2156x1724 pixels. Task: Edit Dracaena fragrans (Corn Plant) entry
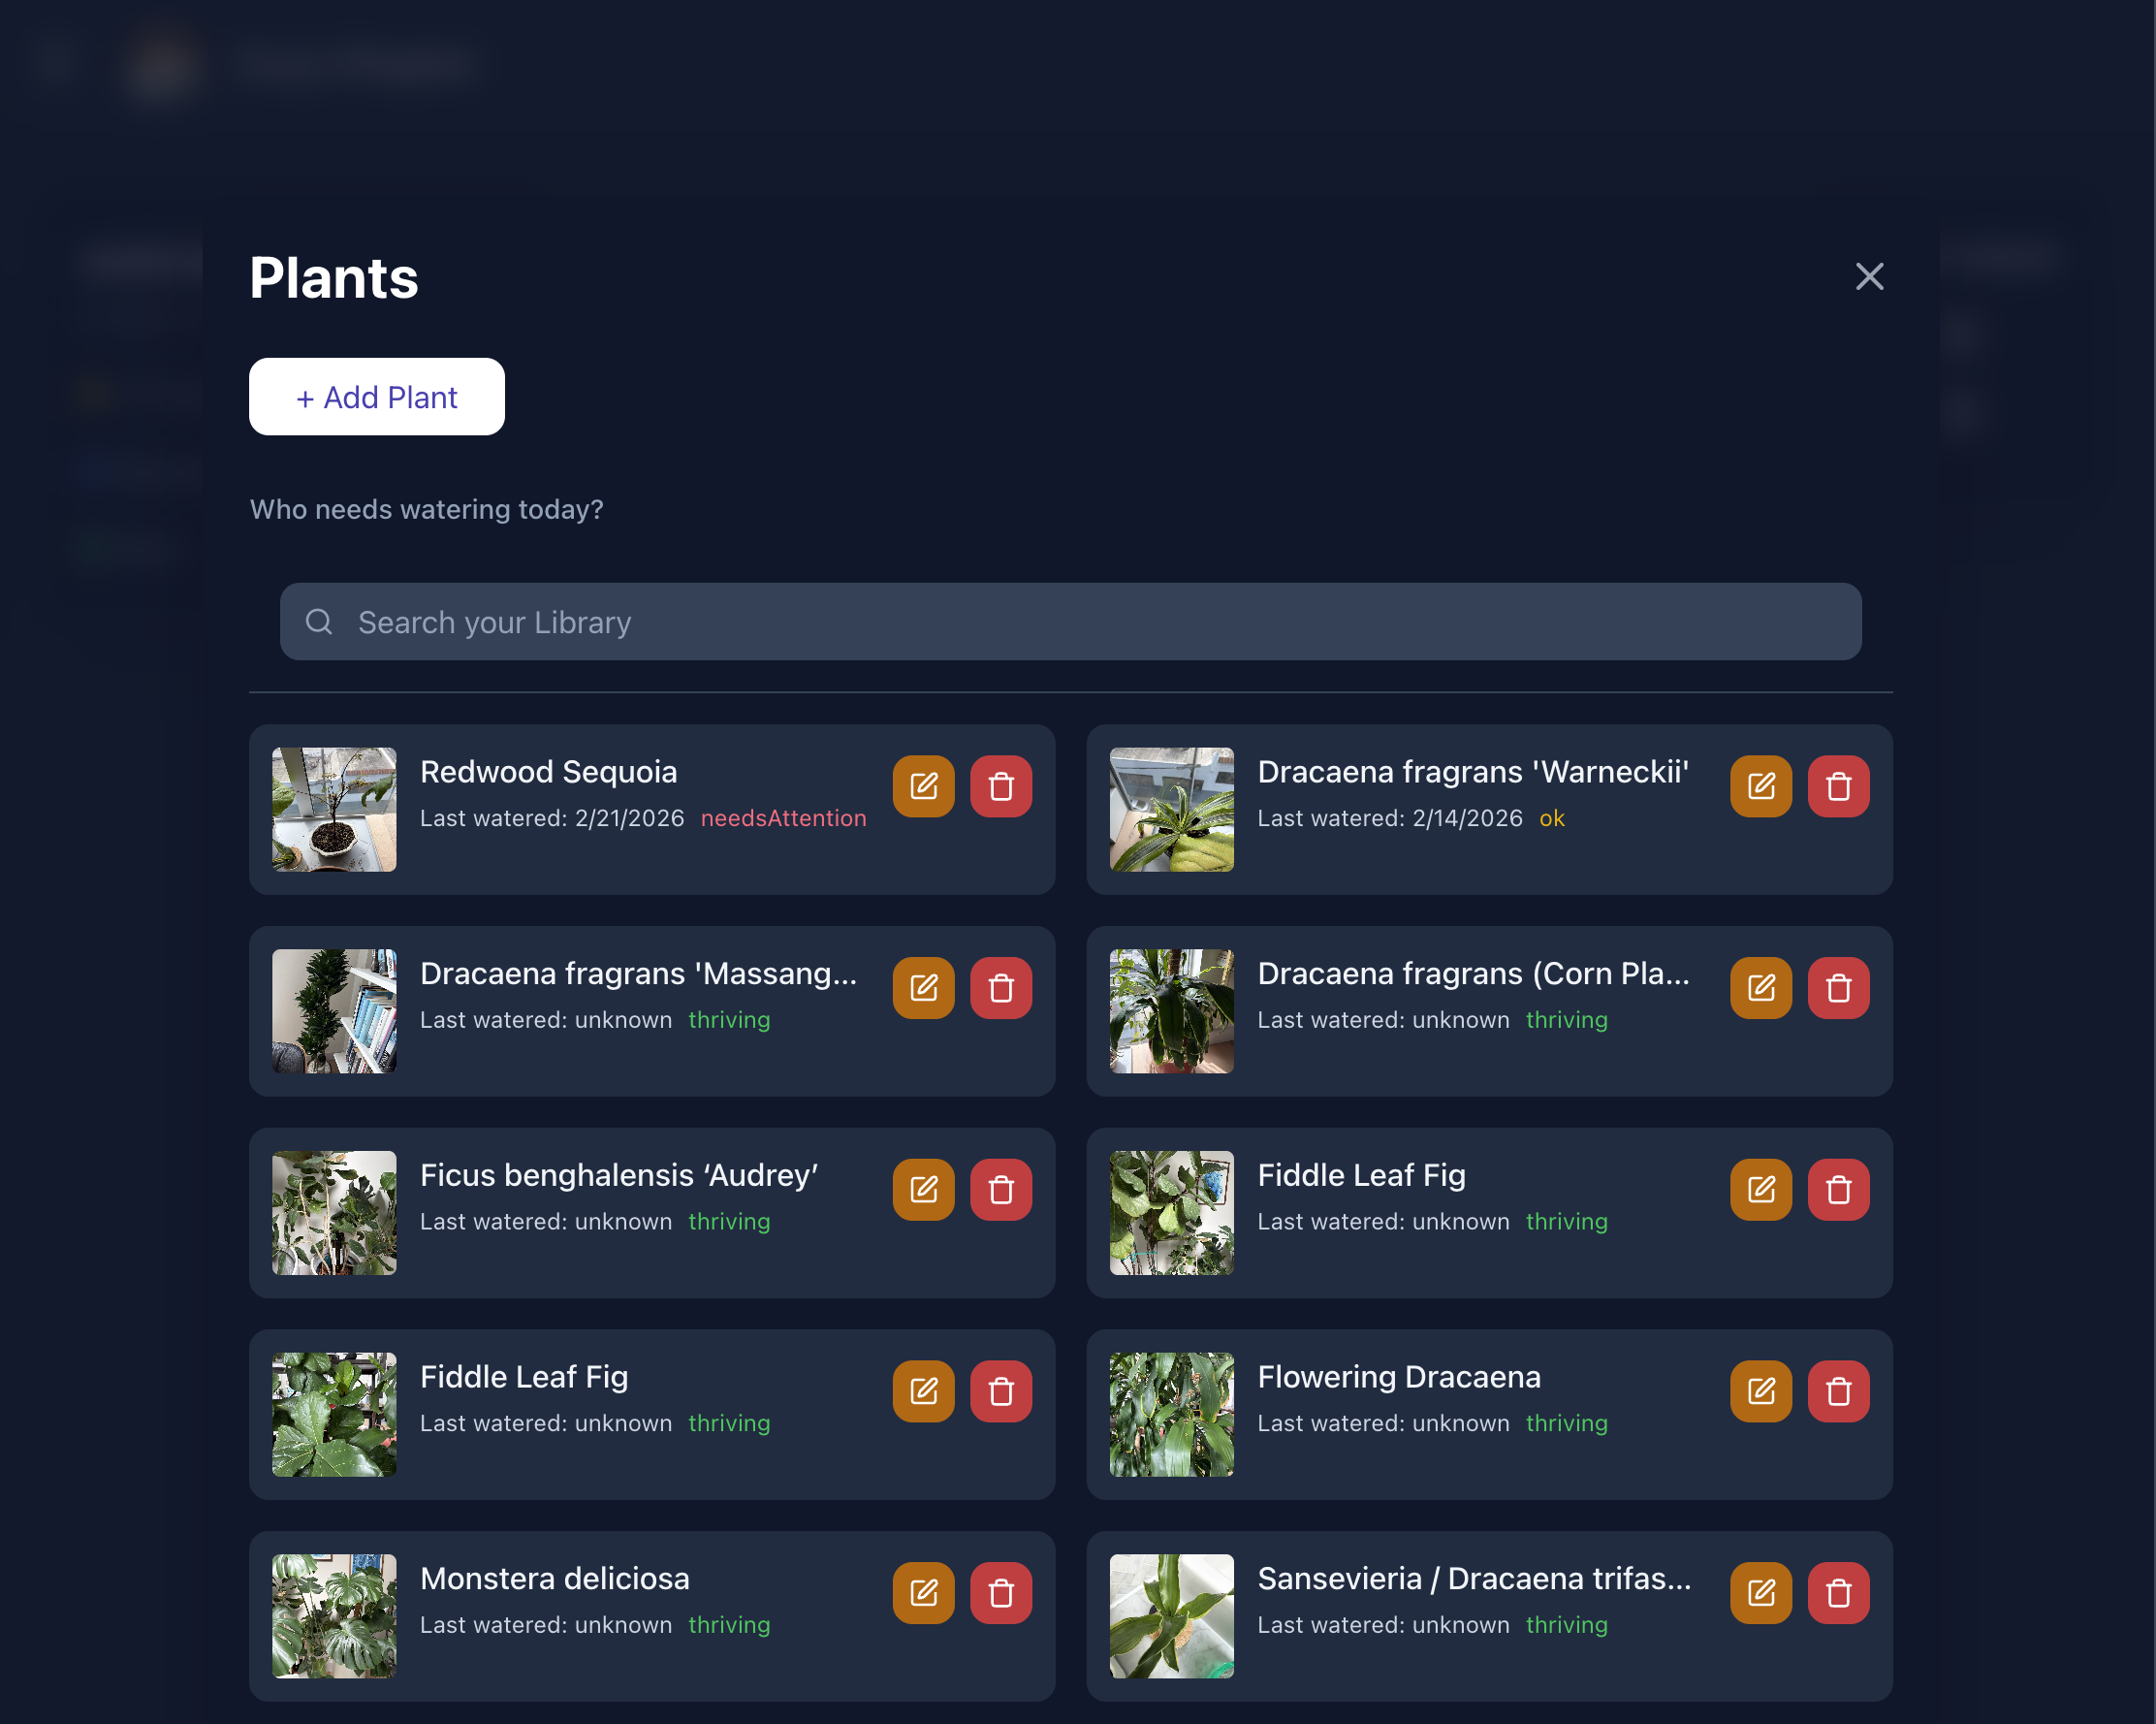(x=1761, y=988)
